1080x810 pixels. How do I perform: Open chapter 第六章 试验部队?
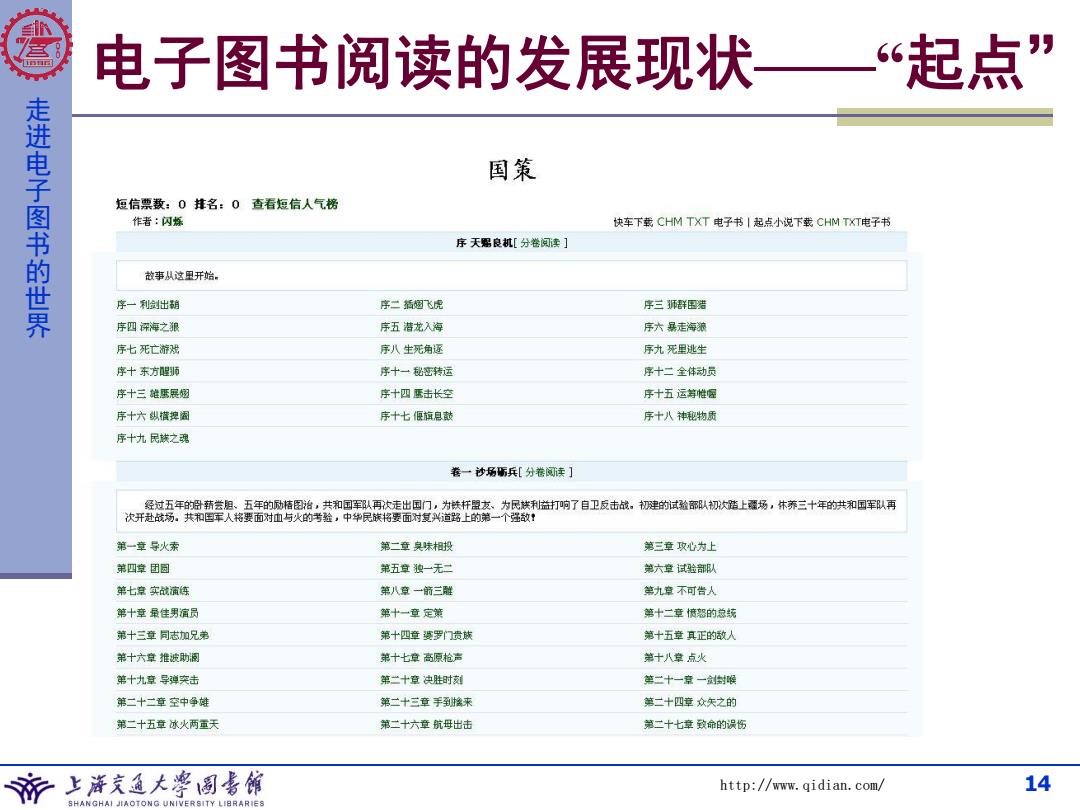(680, 568)
